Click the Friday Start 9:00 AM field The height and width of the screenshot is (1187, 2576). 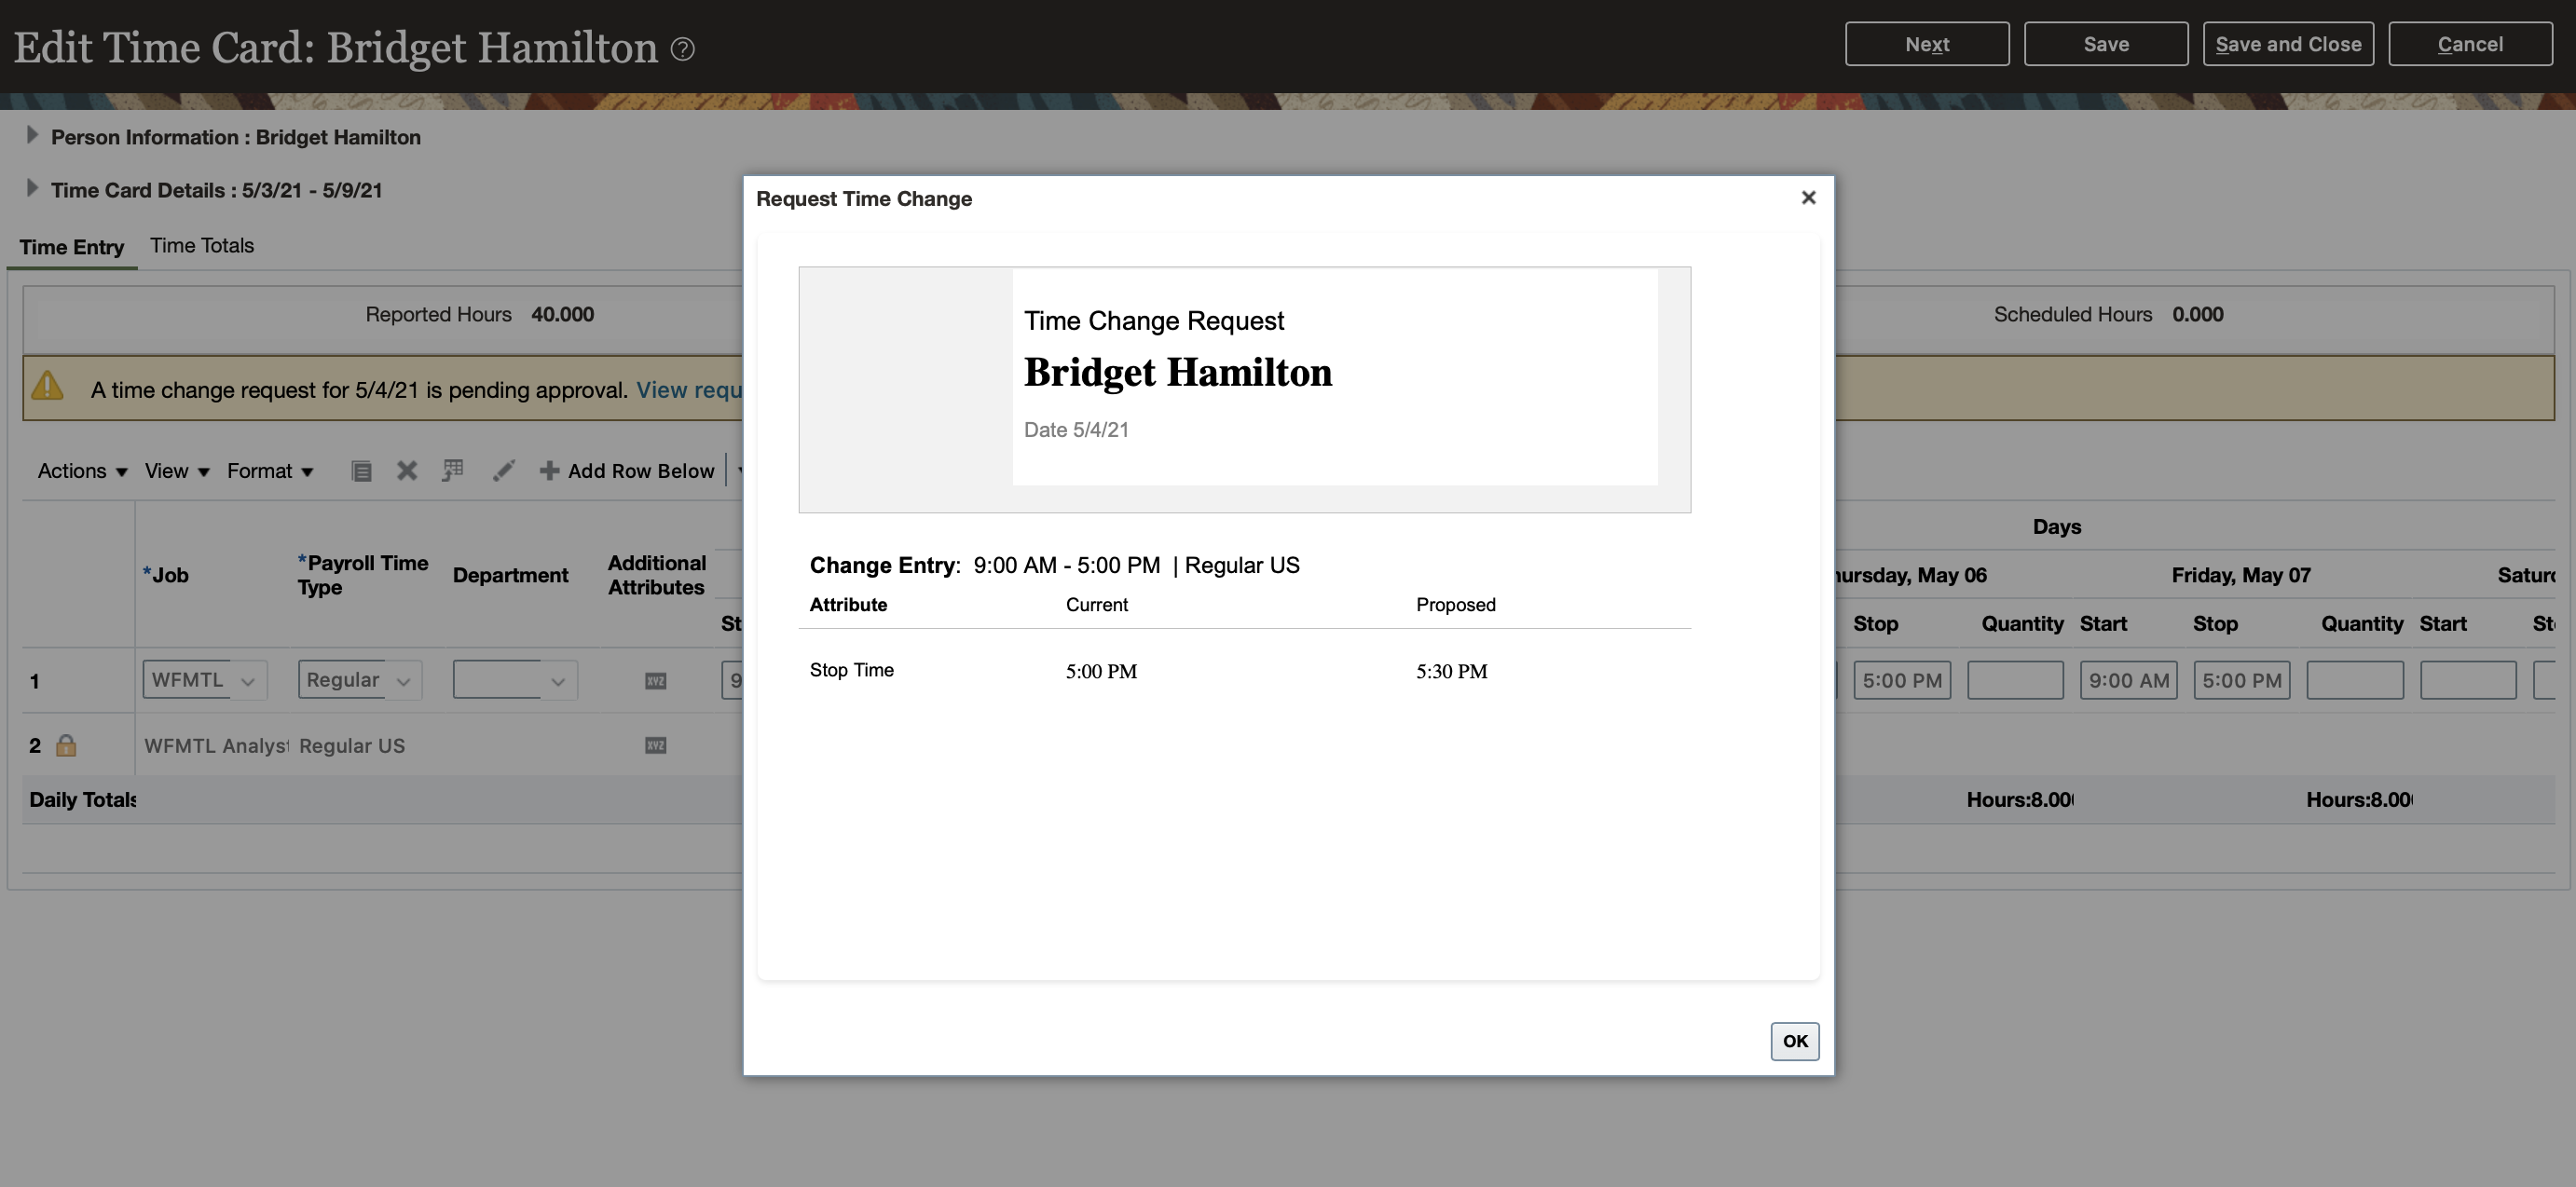pos(2128,681)
